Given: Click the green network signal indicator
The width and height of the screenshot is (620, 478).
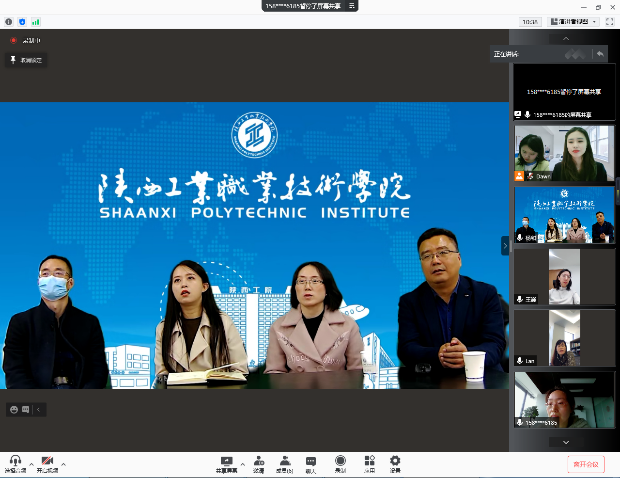Looking at the screenshot, I should pyautogui.click(x=36, y=21).
